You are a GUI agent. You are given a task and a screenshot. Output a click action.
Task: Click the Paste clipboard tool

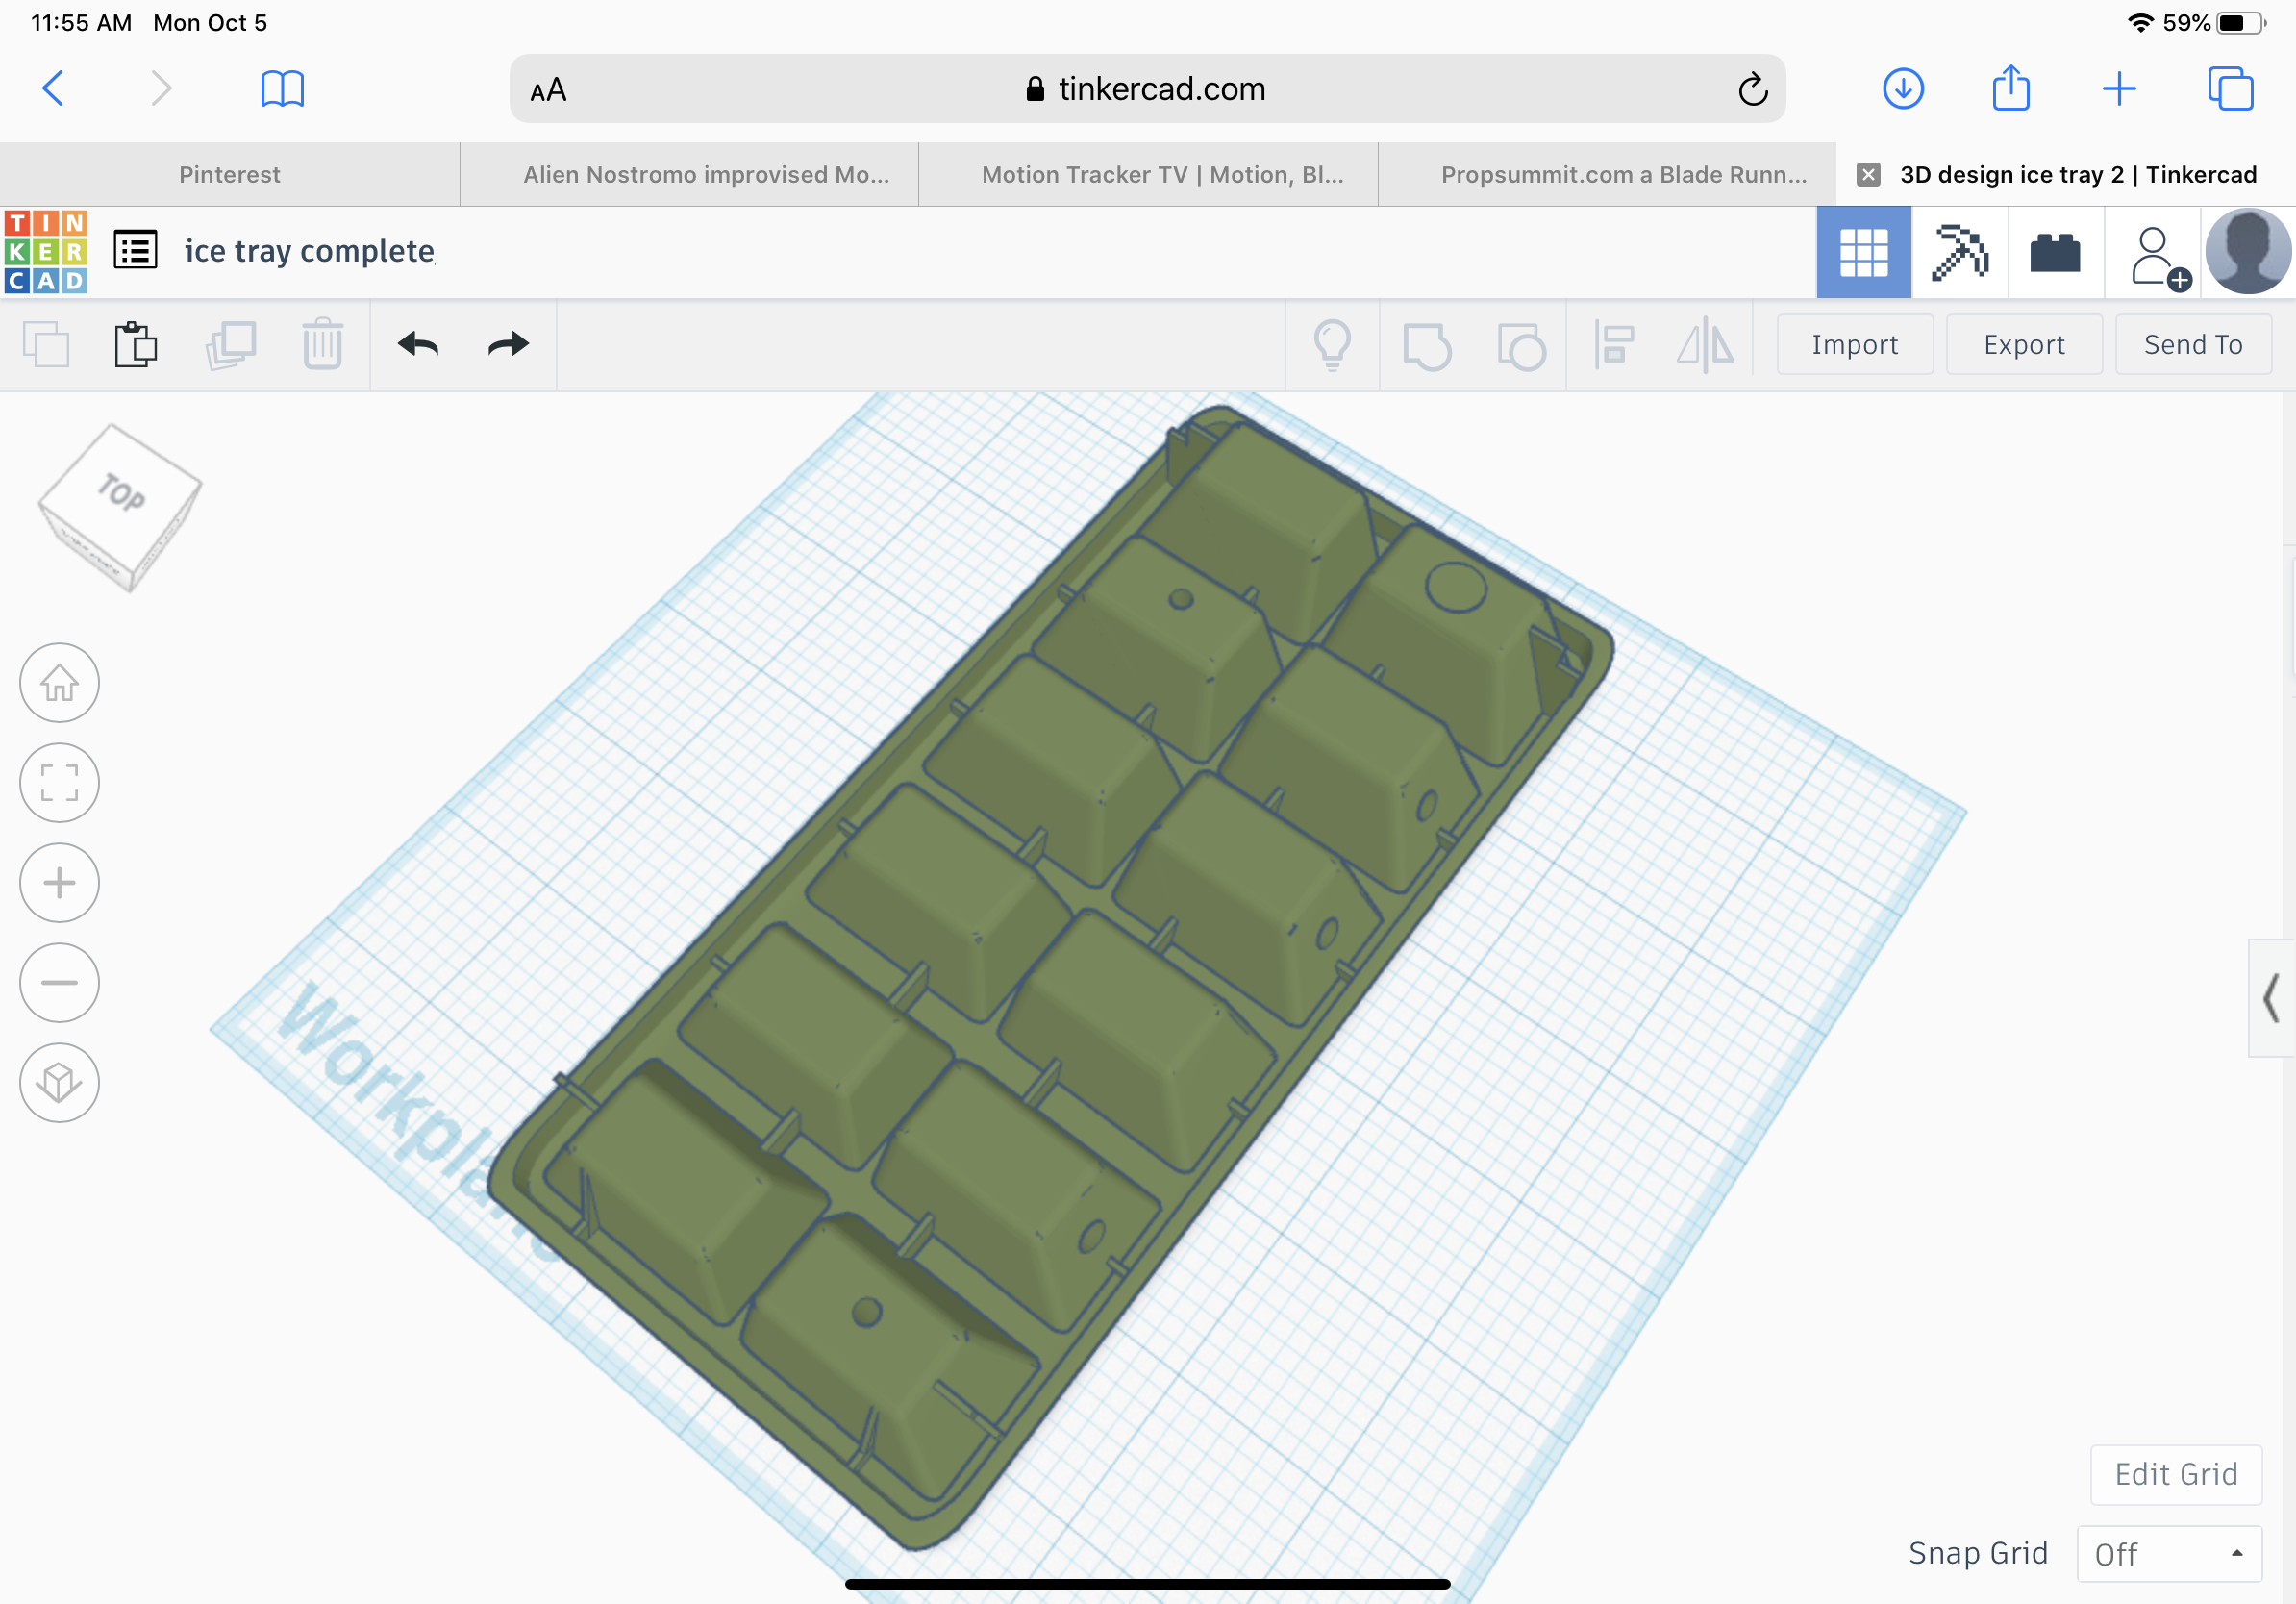(x=135, y=345)
